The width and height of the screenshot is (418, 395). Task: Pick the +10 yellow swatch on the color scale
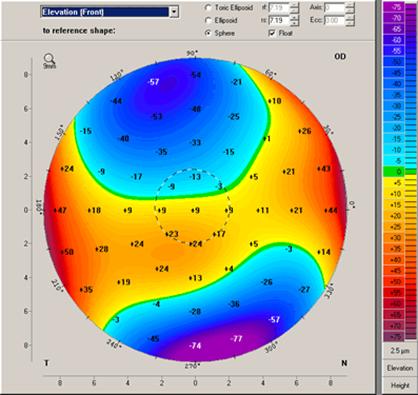(394, 194)
